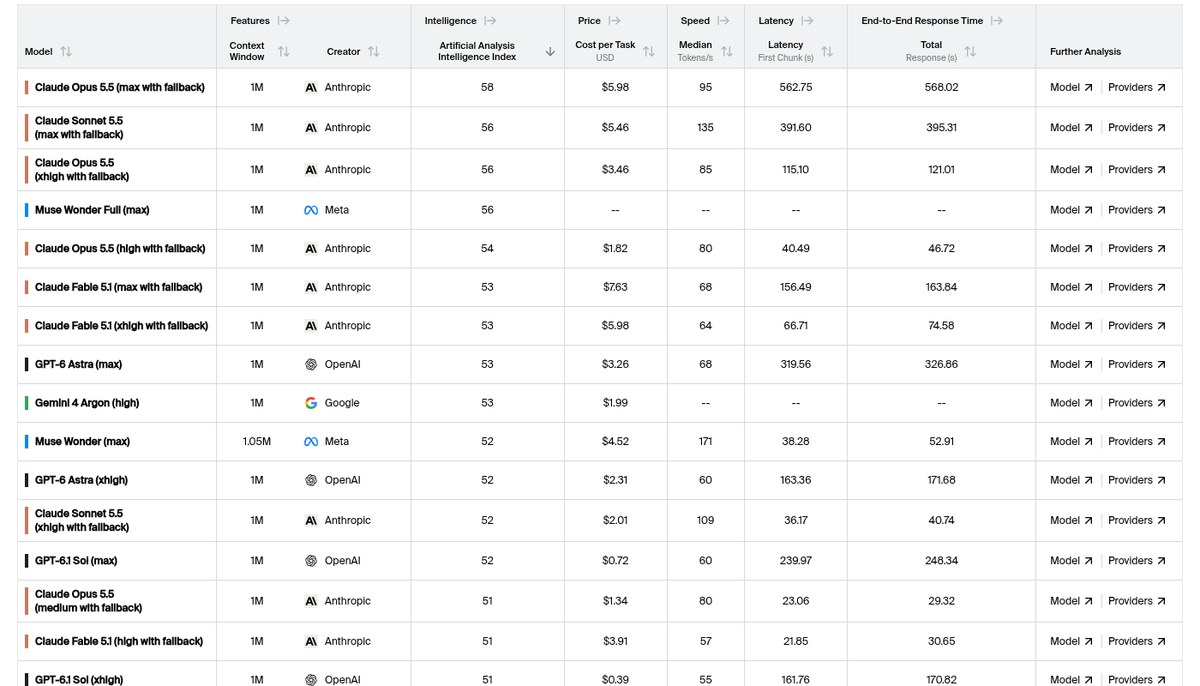Open the Providers link for GPT-6.1 Sol (max)
This screenshot has height=686, width=1200.
1137,561
